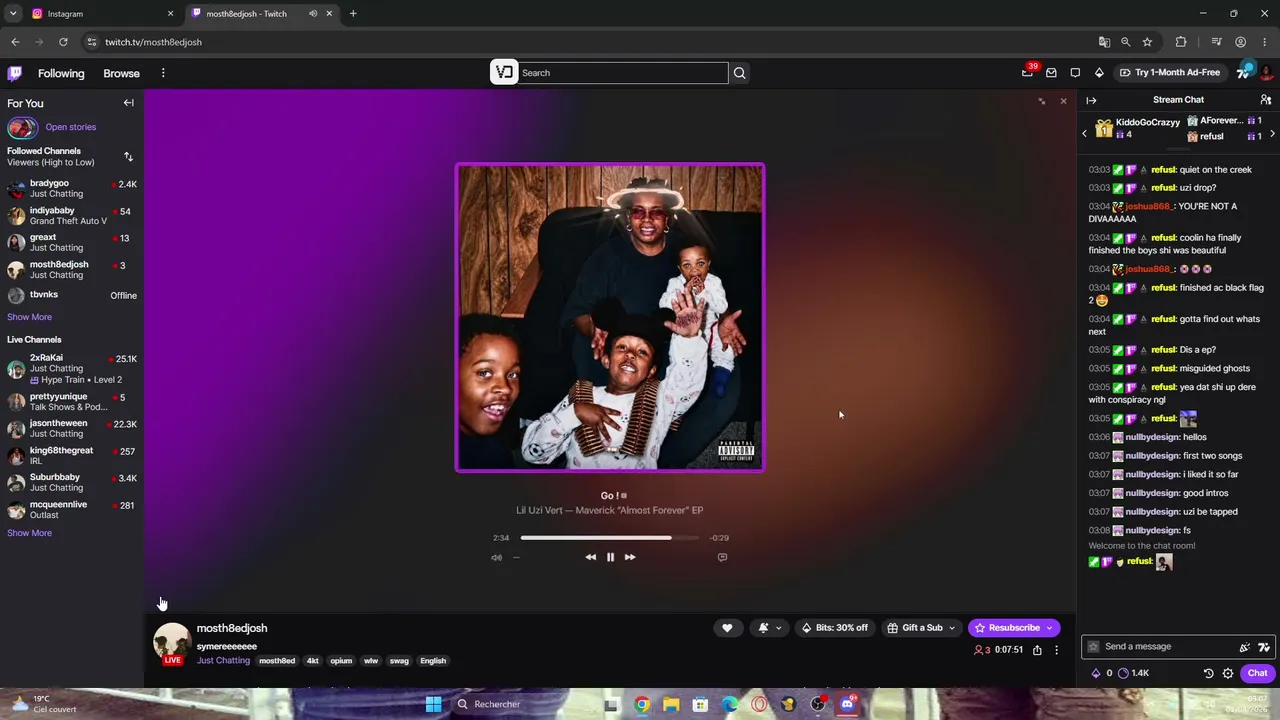Image resolution: width=1280 pixels, height=720 pixels.
Task: Open chat rewind history icon
Action: (x=1208, y=673)
